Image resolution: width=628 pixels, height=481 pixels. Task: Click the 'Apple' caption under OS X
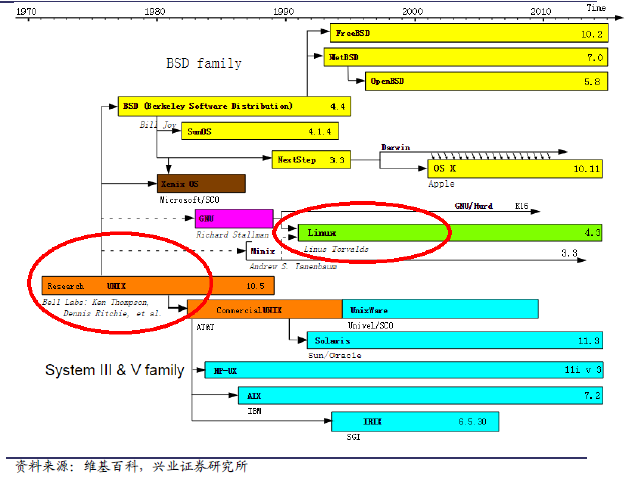point(441,184)
